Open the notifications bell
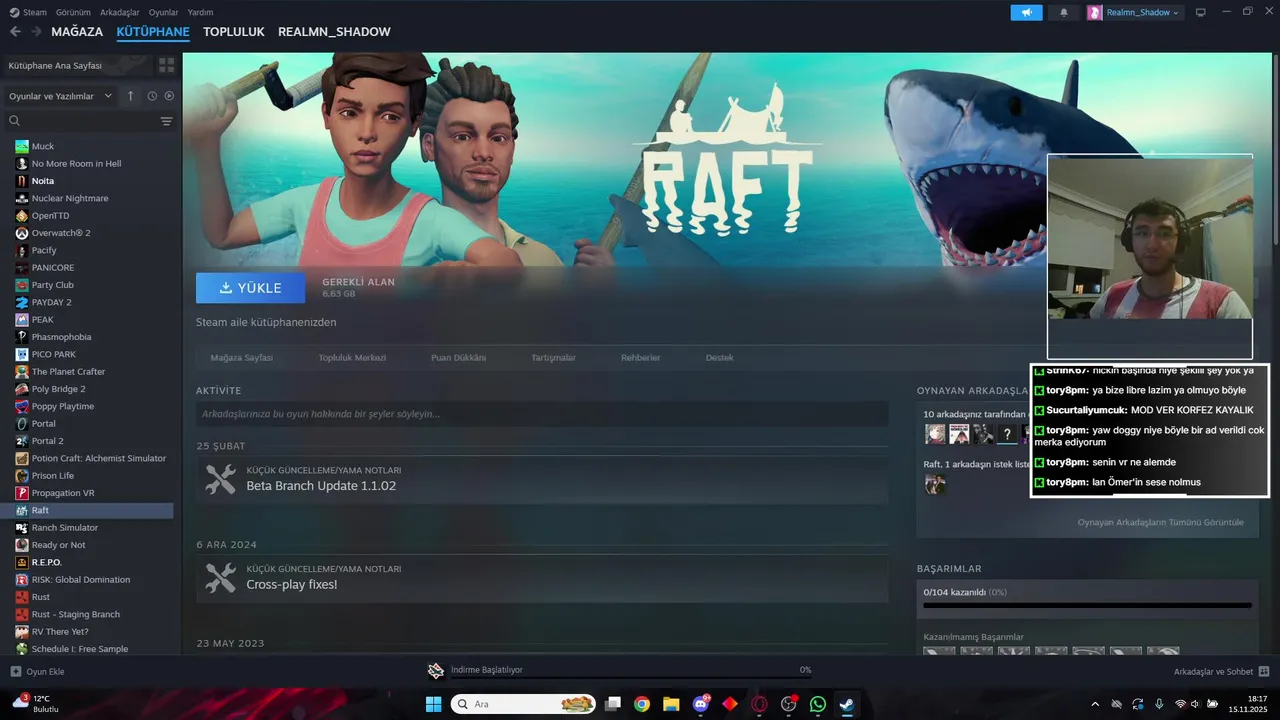 (x=1063, y=12)
